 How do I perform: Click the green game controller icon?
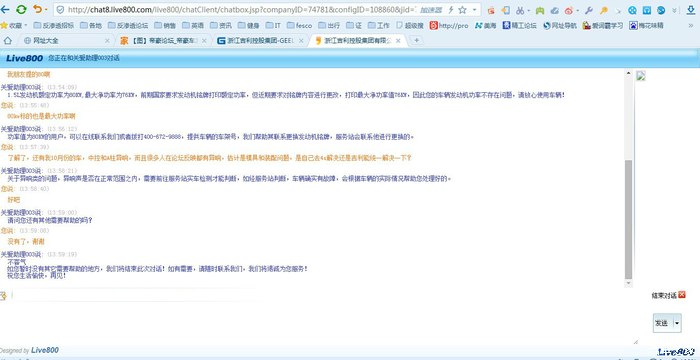[x=540, y=10]
